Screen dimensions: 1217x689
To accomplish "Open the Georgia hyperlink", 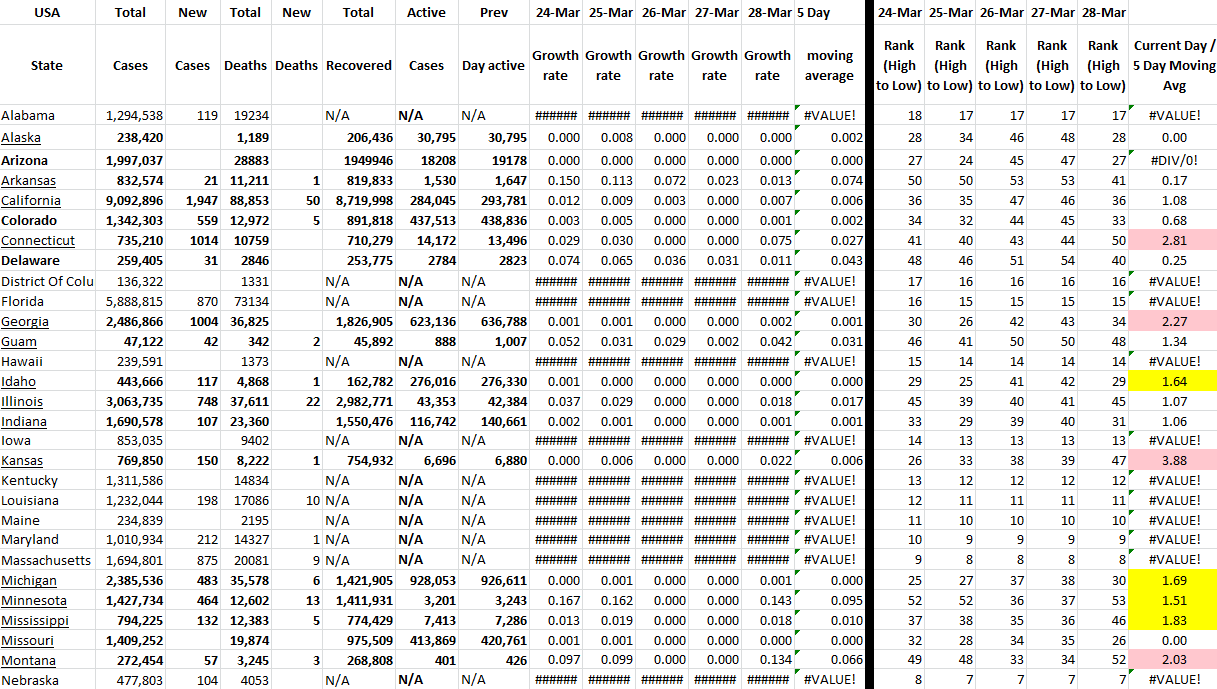I will coord(25,321).
